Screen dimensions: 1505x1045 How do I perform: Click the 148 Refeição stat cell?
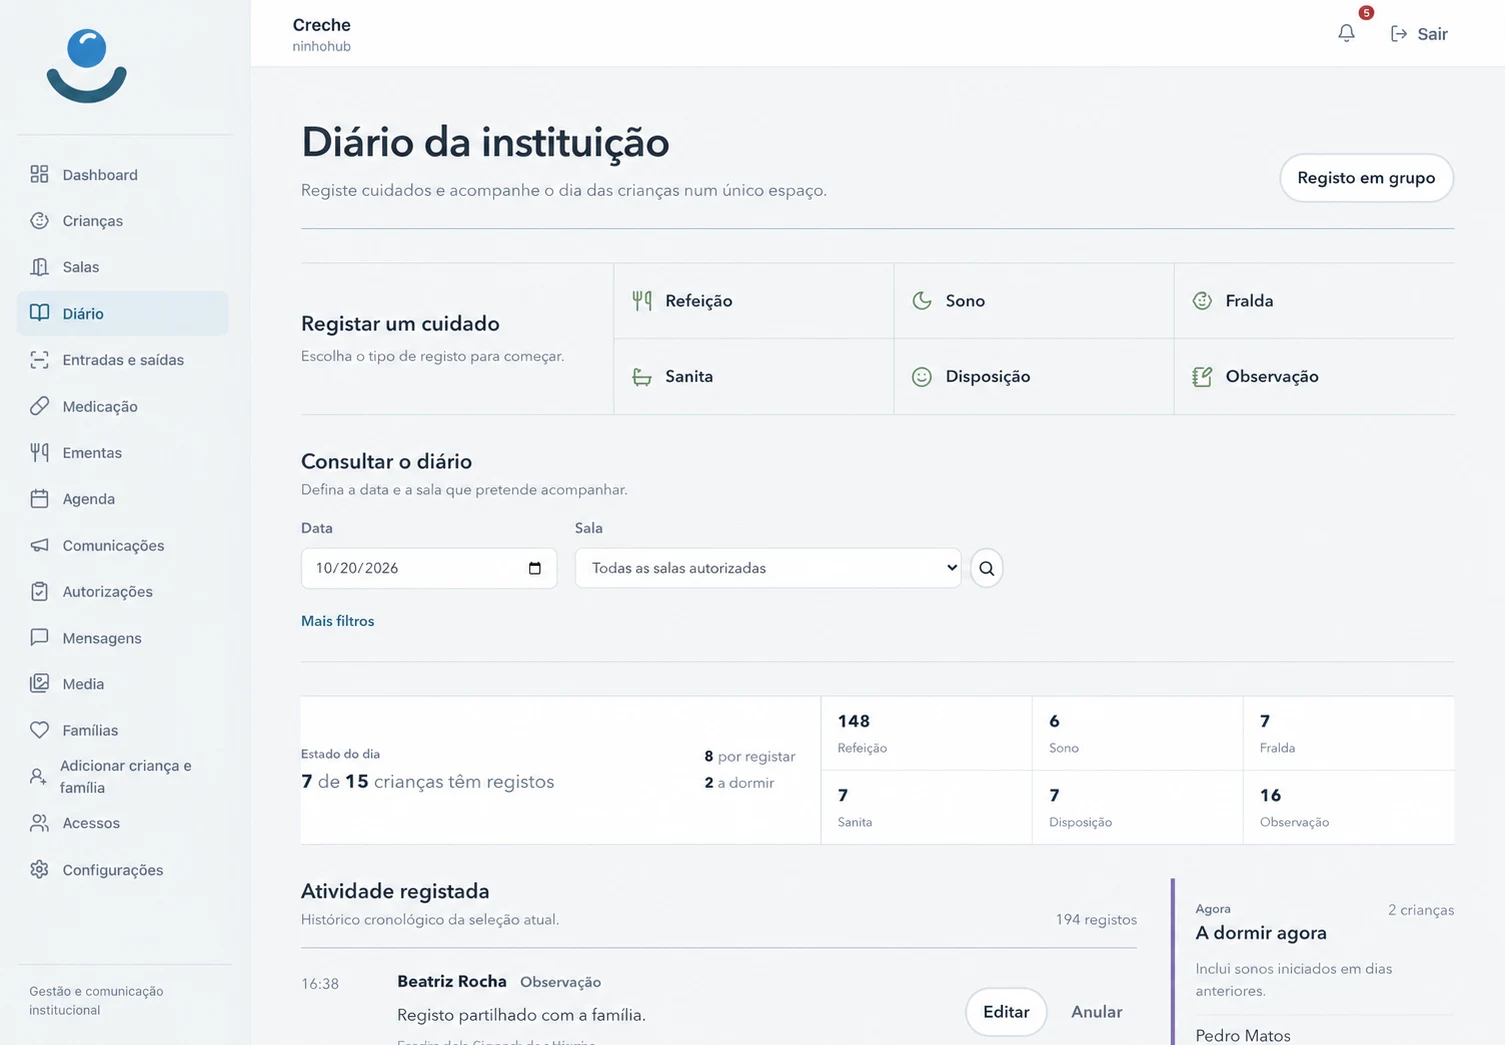point(926,733)
